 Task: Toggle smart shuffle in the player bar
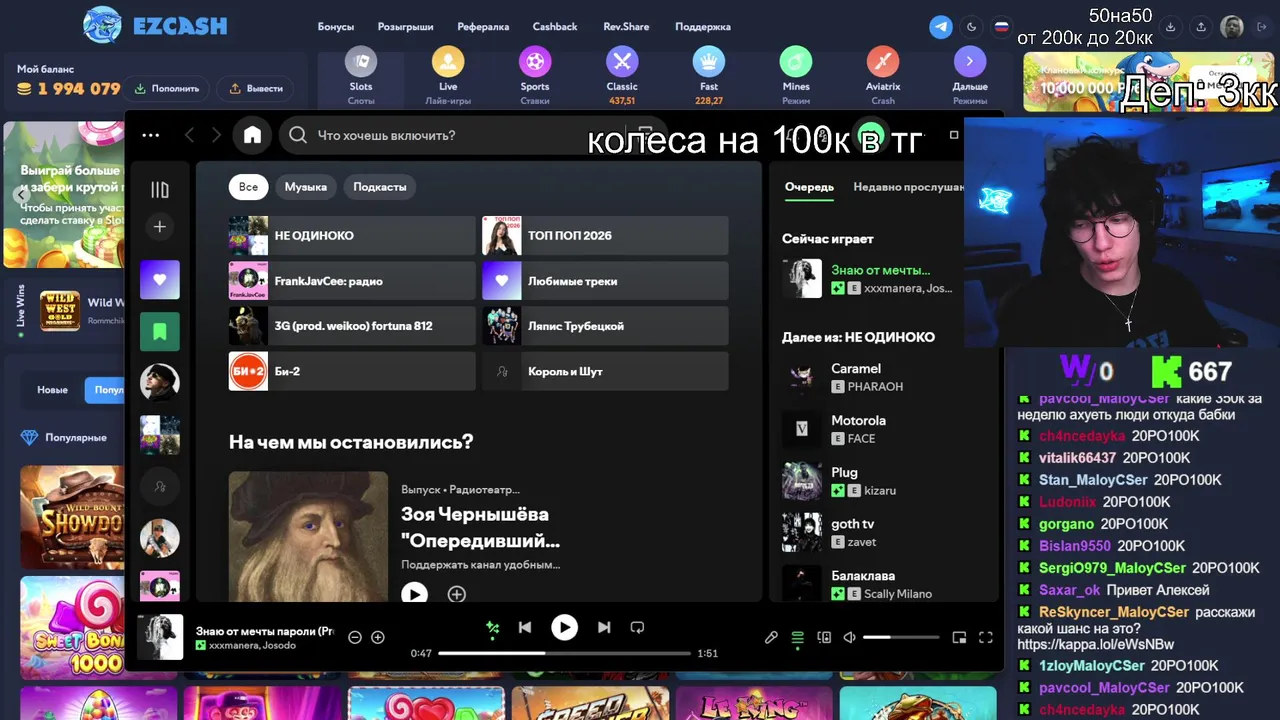[492, 628]
